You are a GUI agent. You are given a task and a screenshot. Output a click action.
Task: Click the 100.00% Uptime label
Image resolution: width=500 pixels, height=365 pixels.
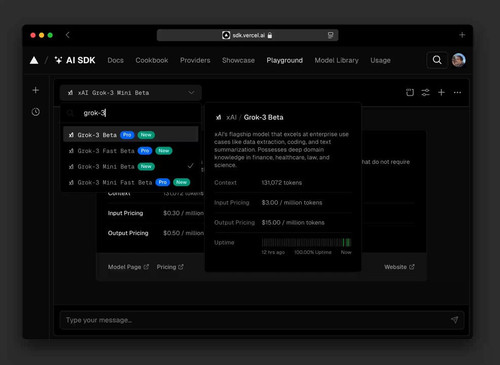313,252
